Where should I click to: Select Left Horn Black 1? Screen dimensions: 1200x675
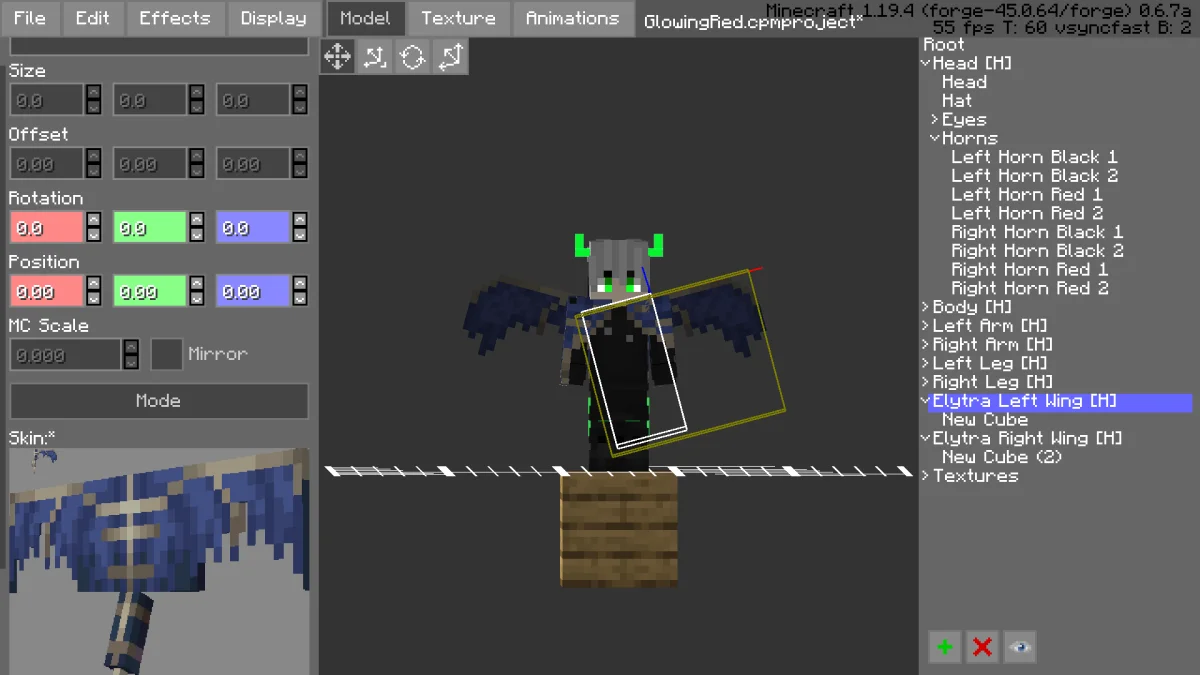point(1034,157)
